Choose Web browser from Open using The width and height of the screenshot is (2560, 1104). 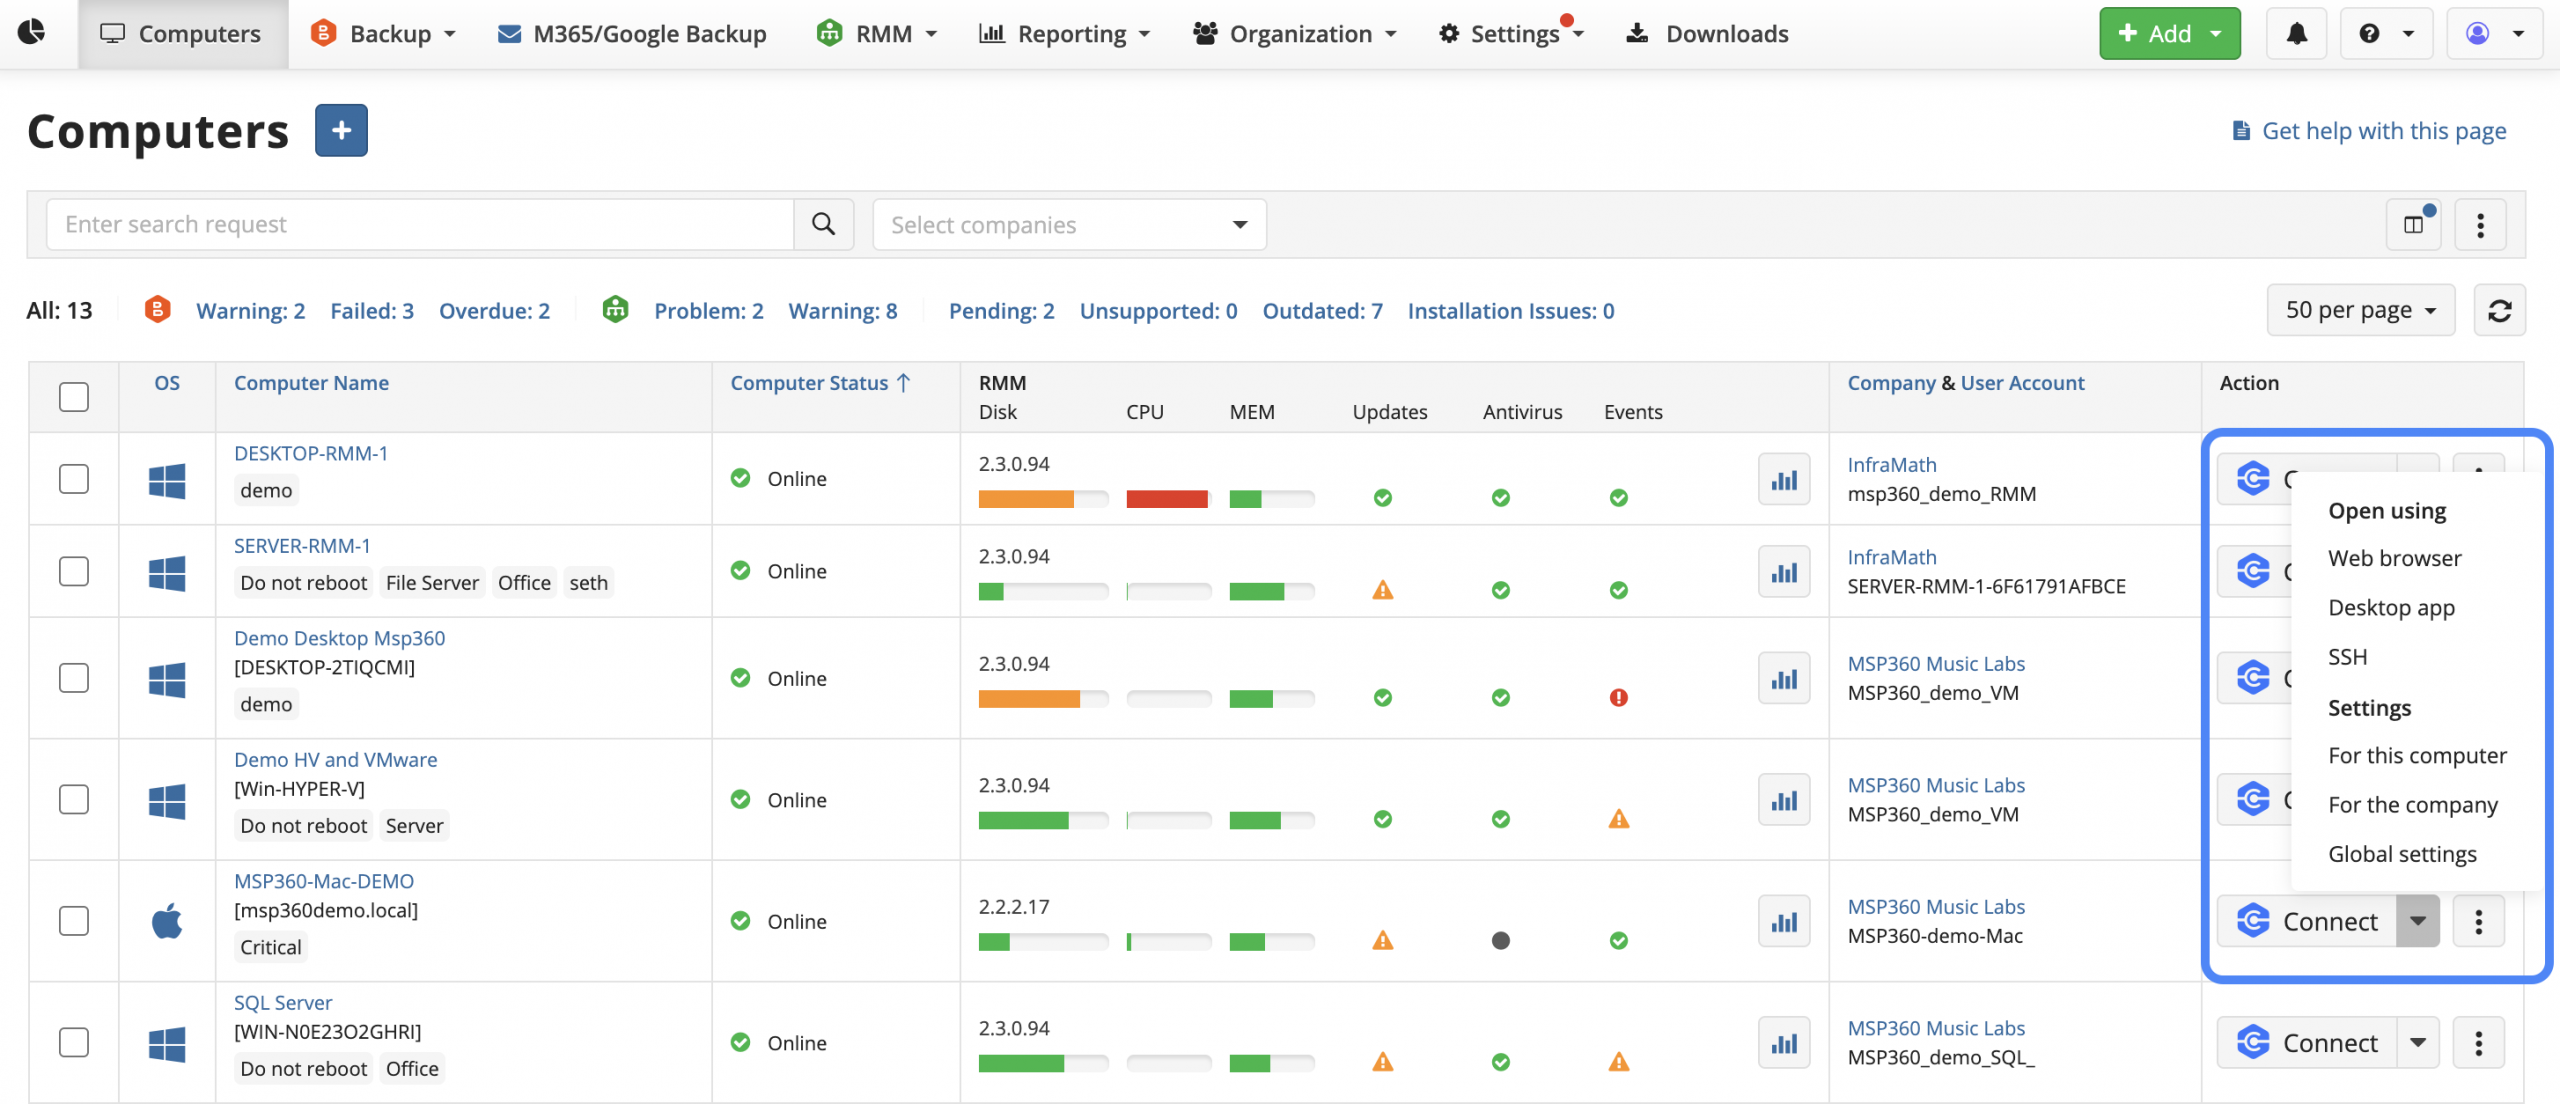pyautogui.click(x=2394, y=558)
